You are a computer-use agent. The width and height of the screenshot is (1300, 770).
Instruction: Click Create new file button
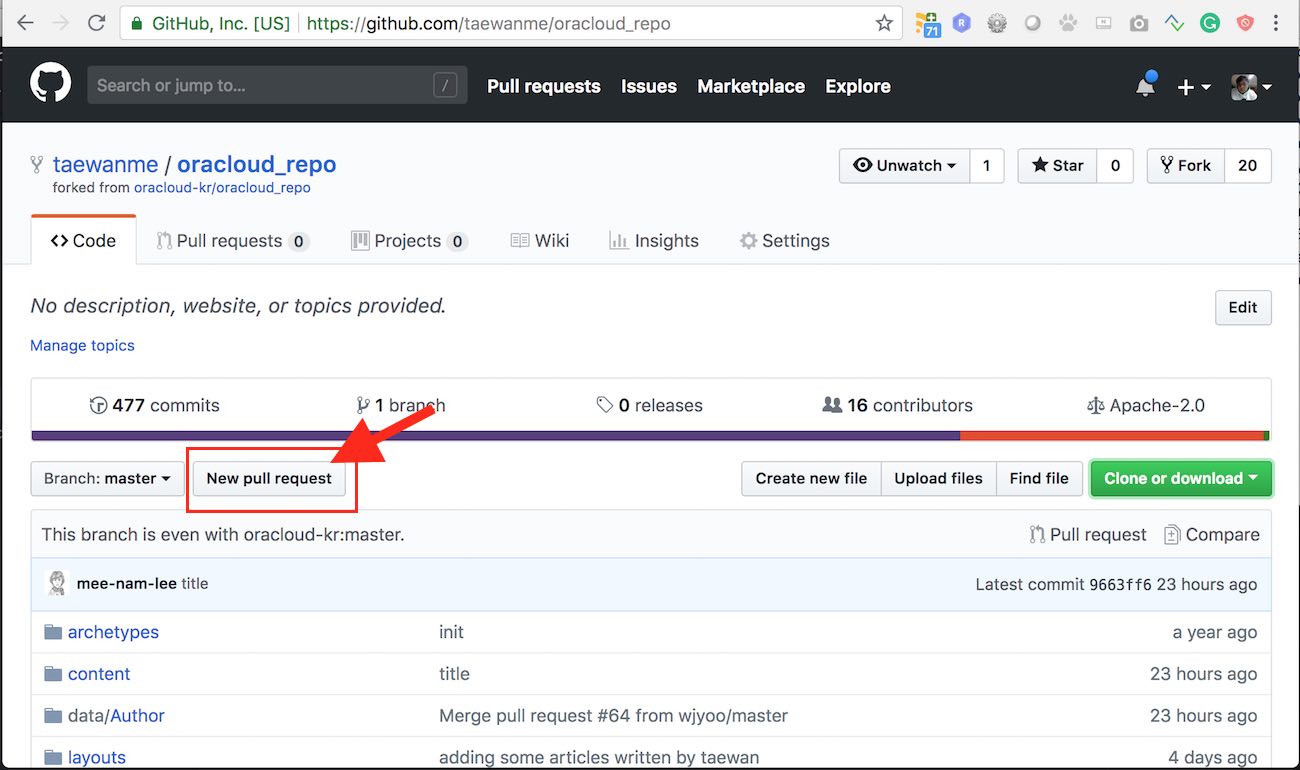pos(811,478)
